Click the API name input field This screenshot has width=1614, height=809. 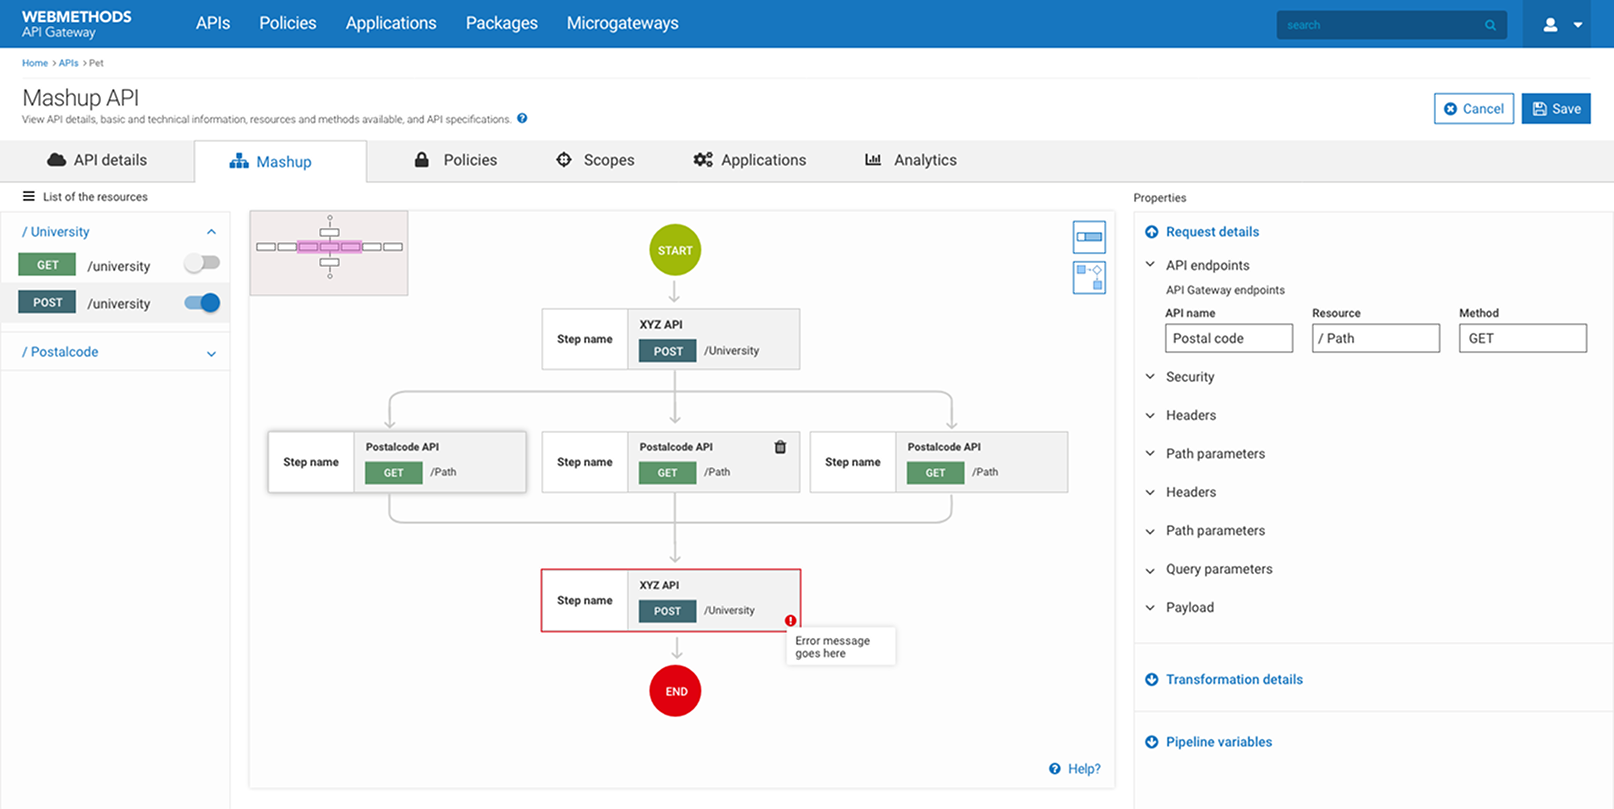point(1228,339)
